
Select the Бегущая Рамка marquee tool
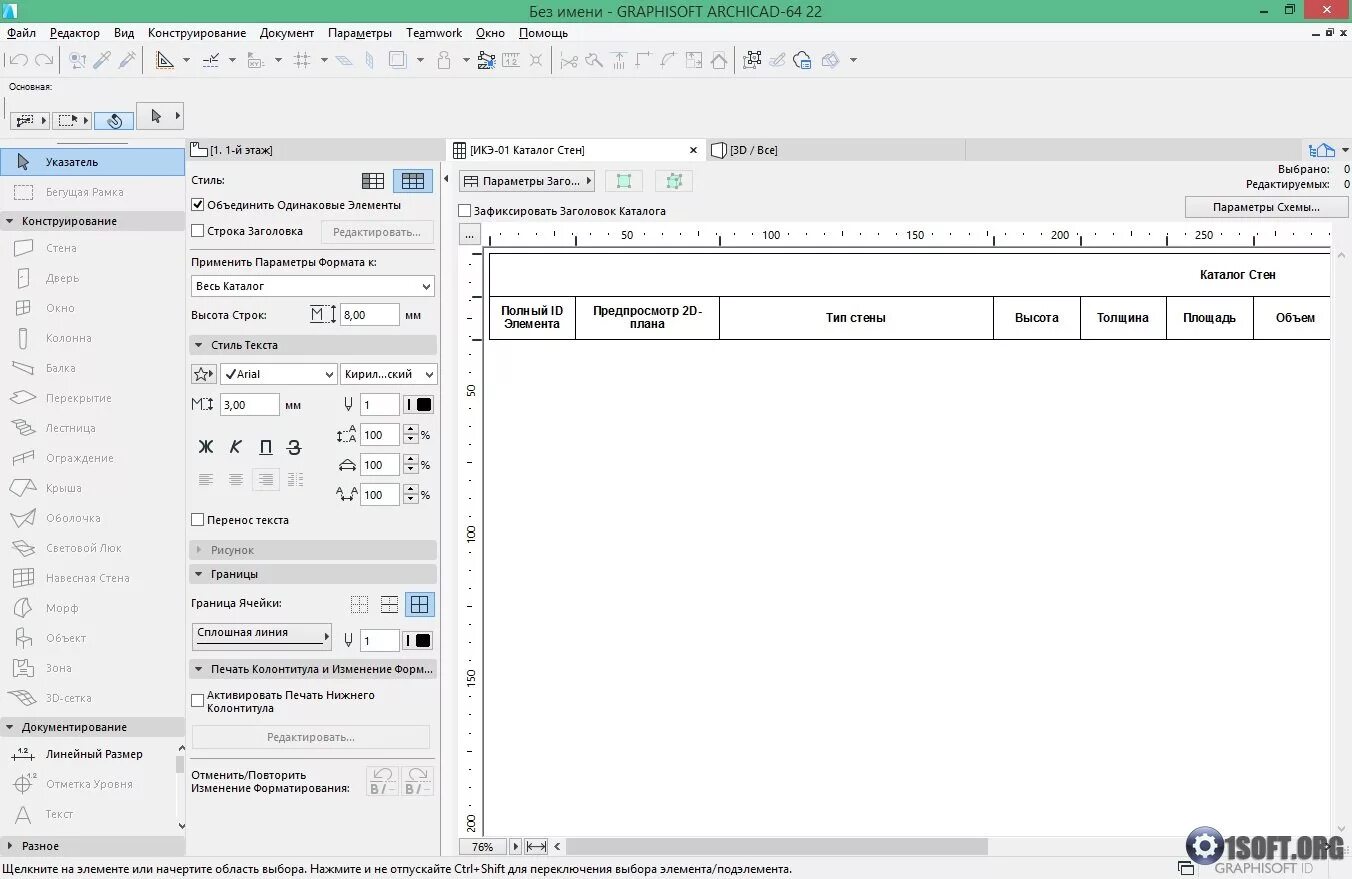[x=92, y=192]
